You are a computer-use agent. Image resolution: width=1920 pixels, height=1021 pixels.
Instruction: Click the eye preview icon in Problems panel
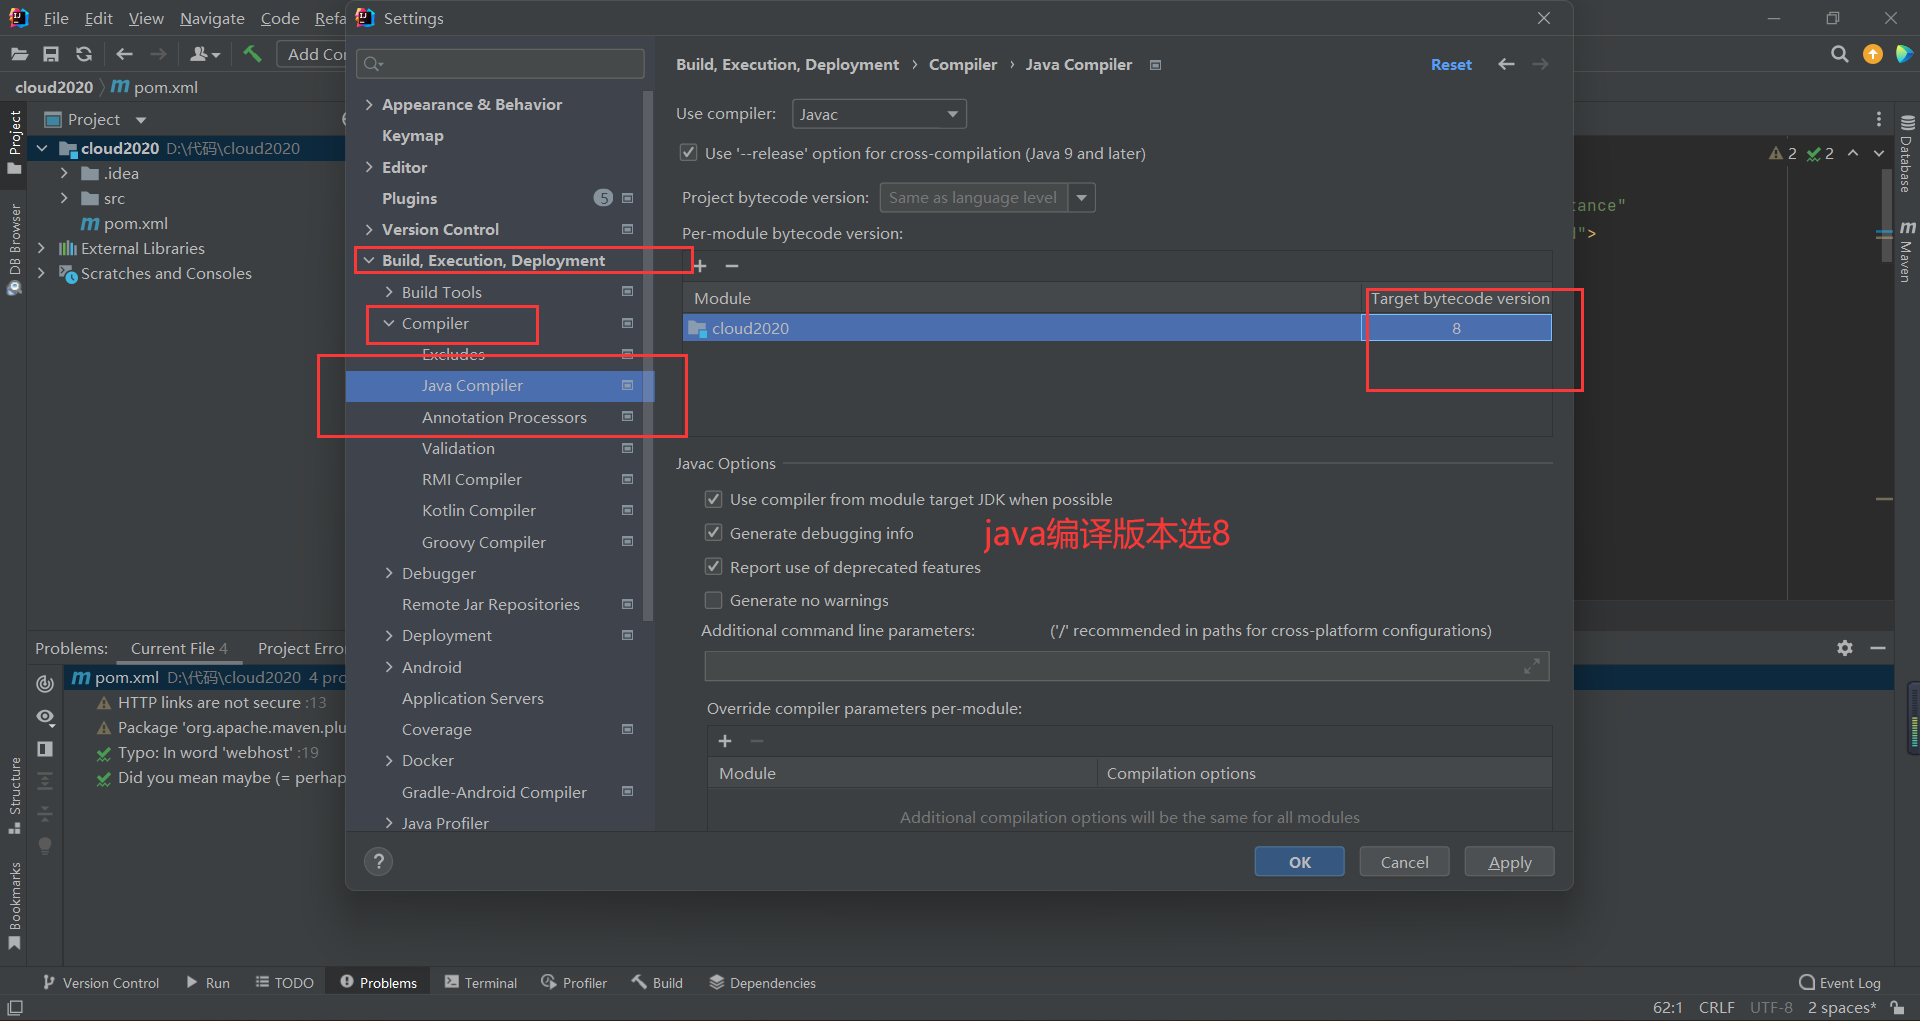[x=45, y=717]
